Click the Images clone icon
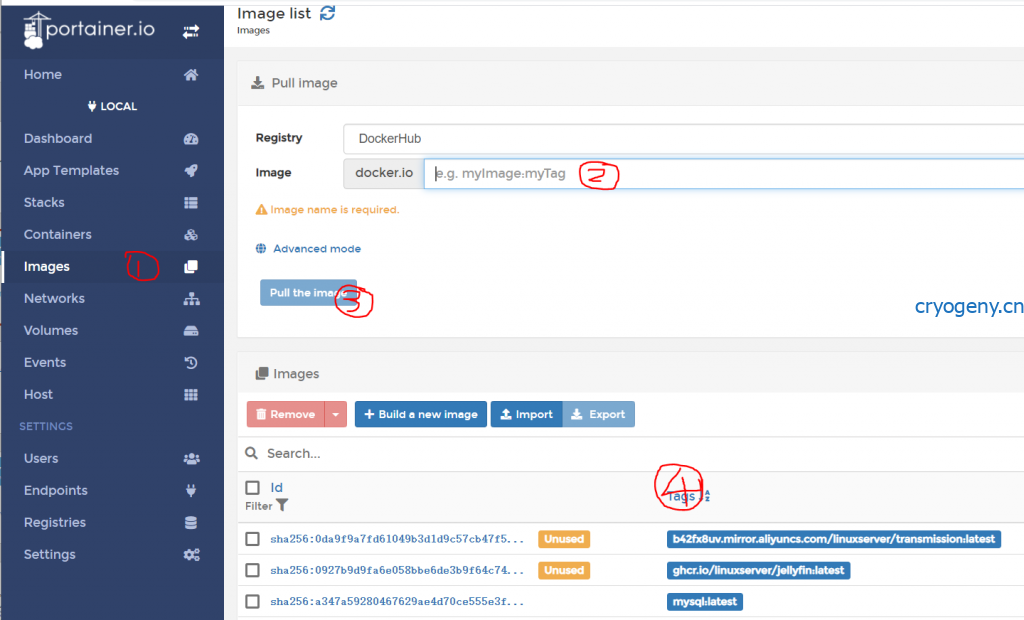1024x620 pixels. pyautogui.click(x=191, y=267)
